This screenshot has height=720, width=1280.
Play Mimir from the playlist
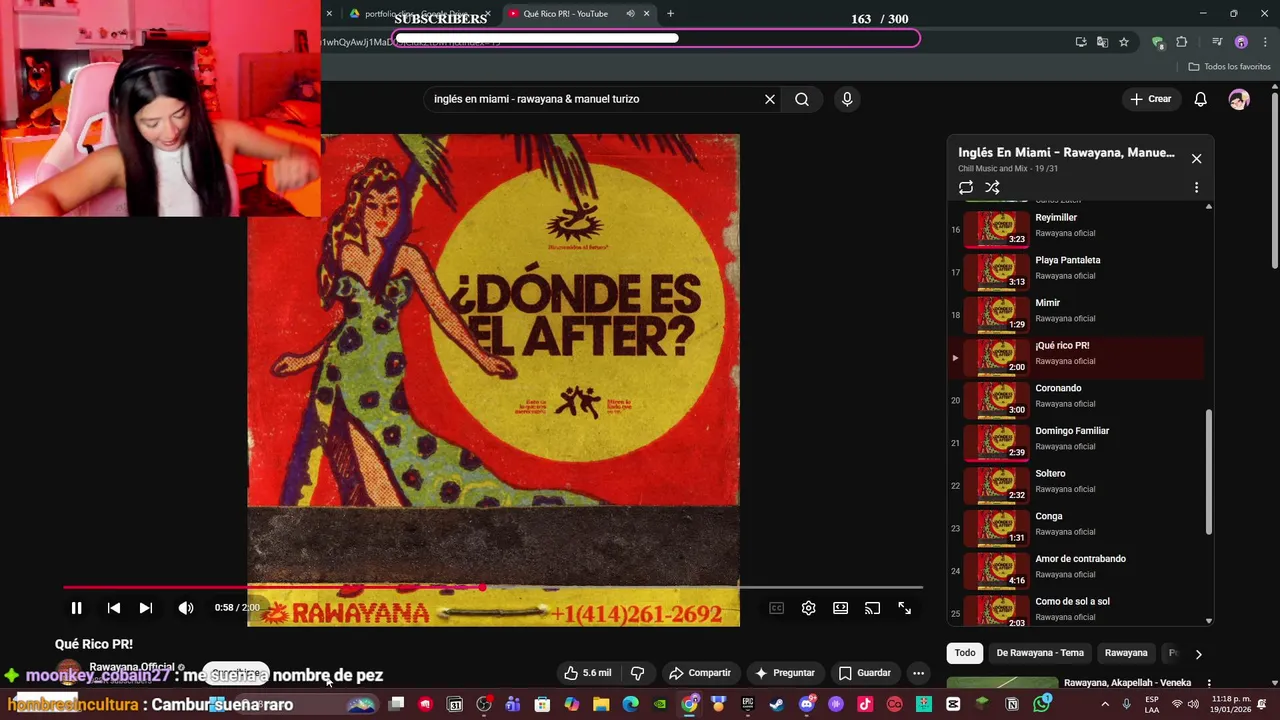click(1076, 314)
